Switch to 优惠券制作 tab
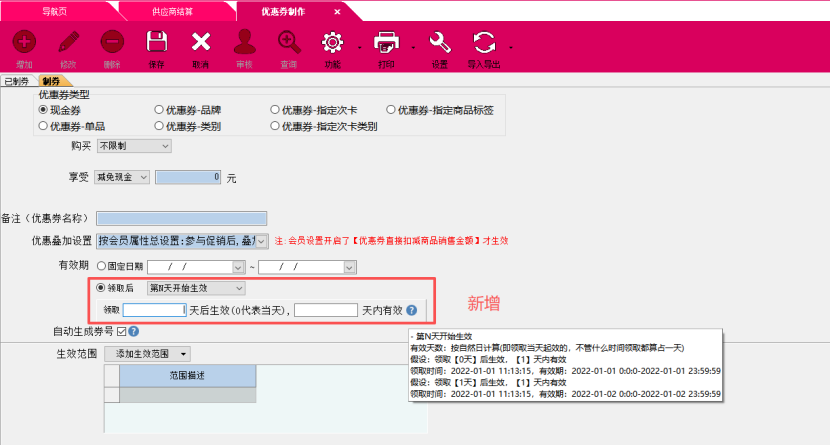Screen dimensions: 830x445 coord(283,12)
